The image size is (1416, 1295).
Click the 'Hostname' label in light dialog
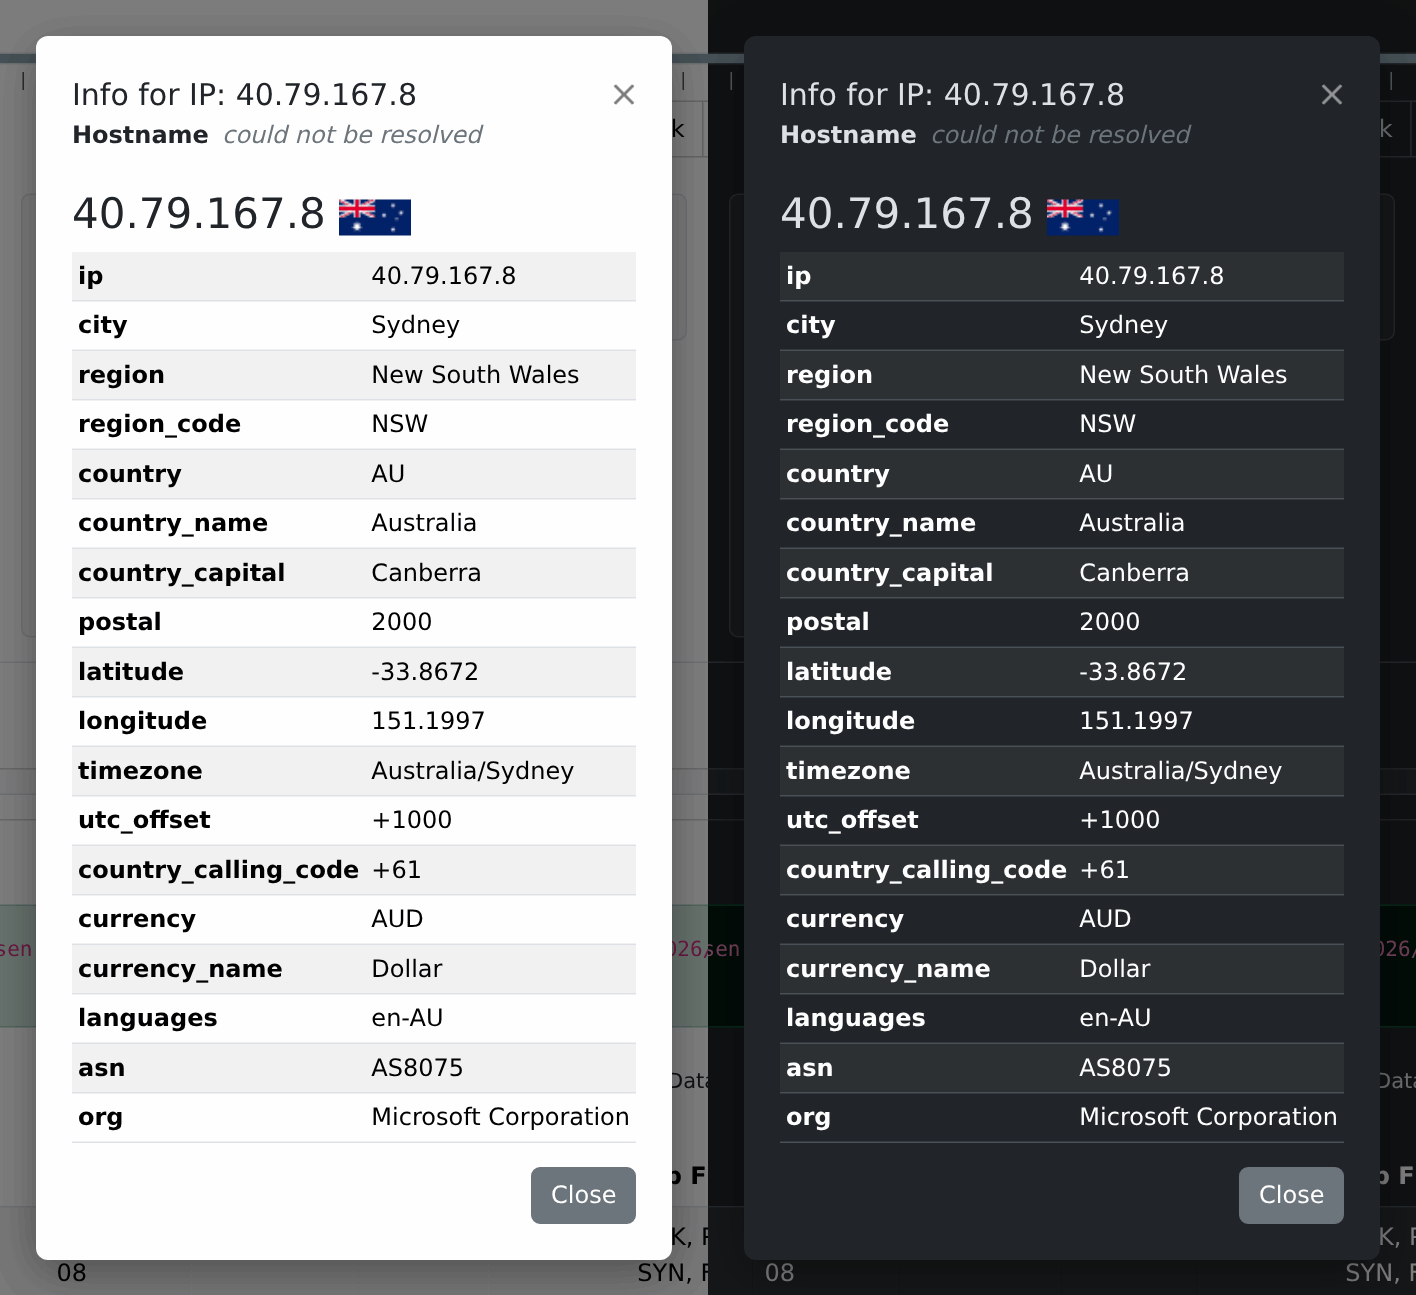141,135
